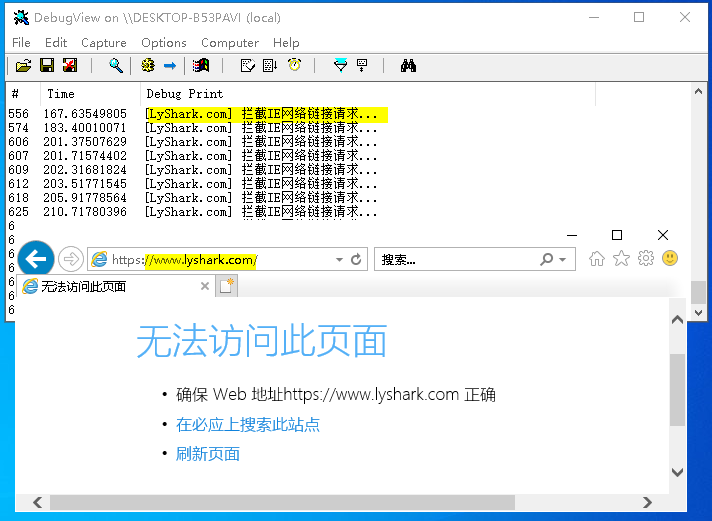The image size is (712, 521).
Task: Click IE page vertical scroll down arrow
Action: 677,473
